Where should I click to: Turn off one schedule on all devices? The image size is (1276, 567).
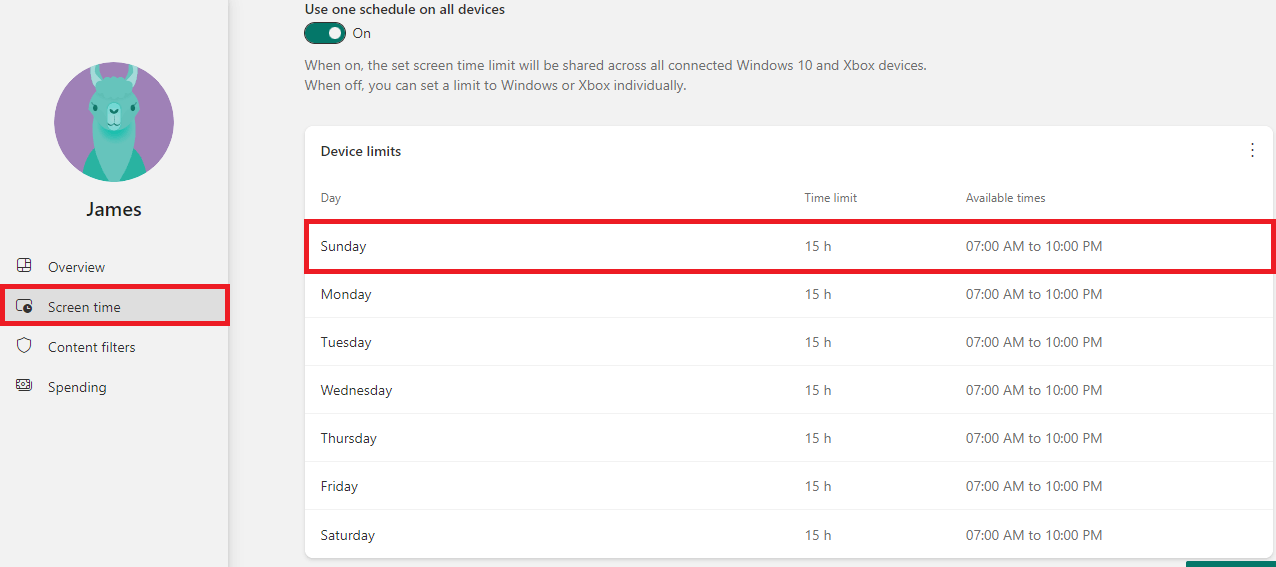coord(325,33)
